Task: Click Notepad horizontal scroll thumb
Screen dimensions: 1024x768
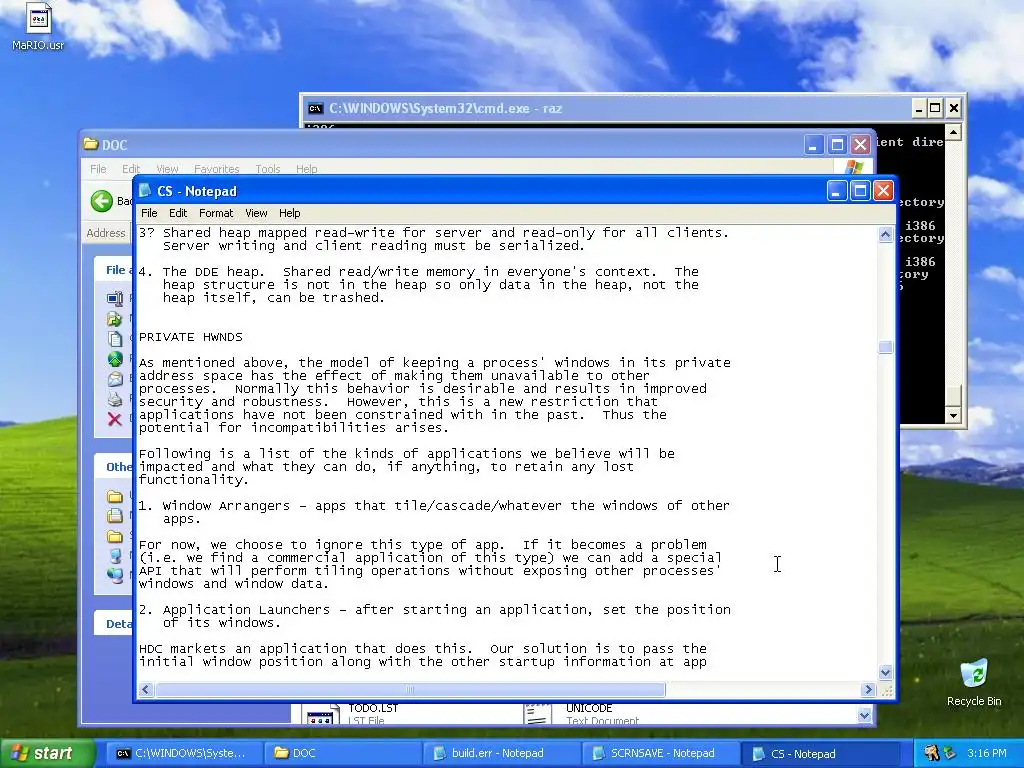Action: click(410, 690)
